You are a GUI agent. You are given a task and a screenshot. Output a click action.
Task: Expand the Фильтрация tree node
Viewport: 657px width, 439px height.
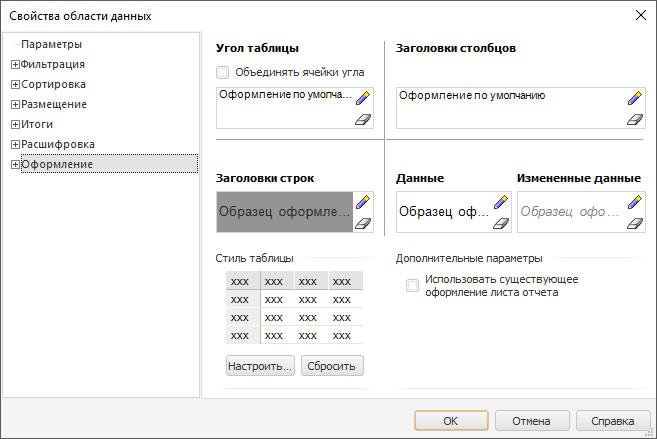click(x=15, y=64)
